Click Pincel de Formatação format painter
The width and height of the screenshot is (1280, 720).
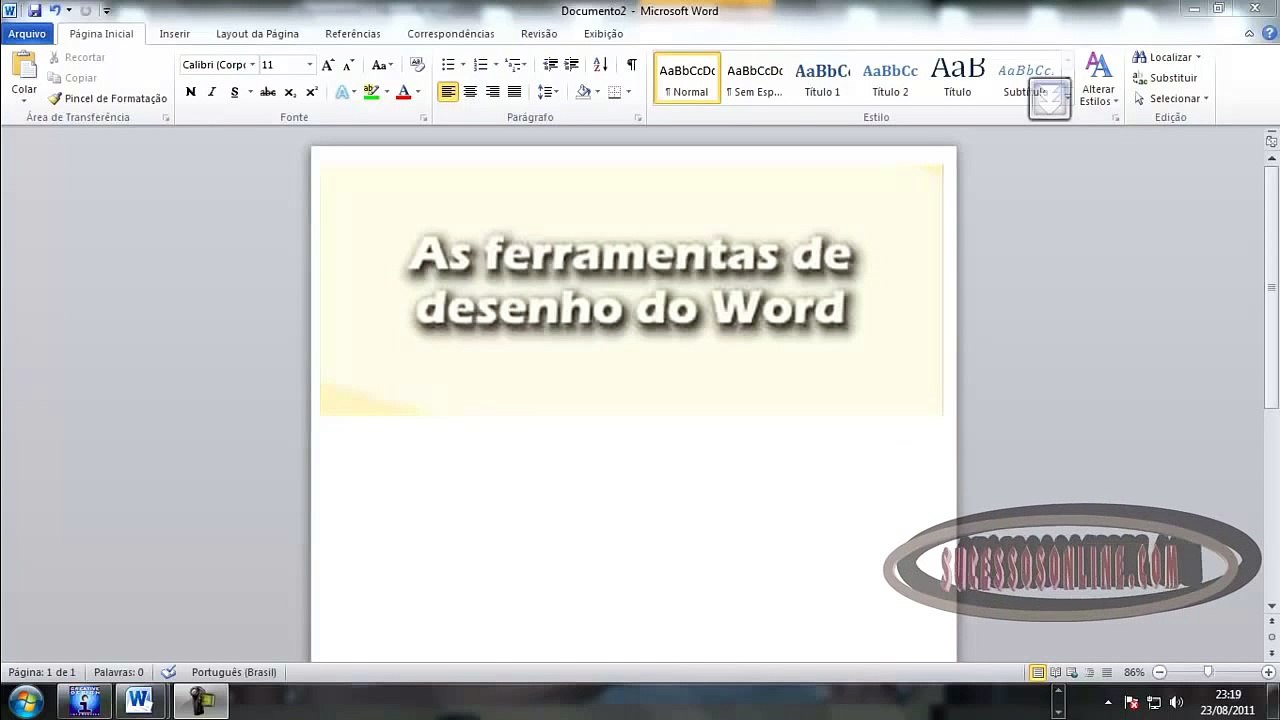(x=108, y=98)
